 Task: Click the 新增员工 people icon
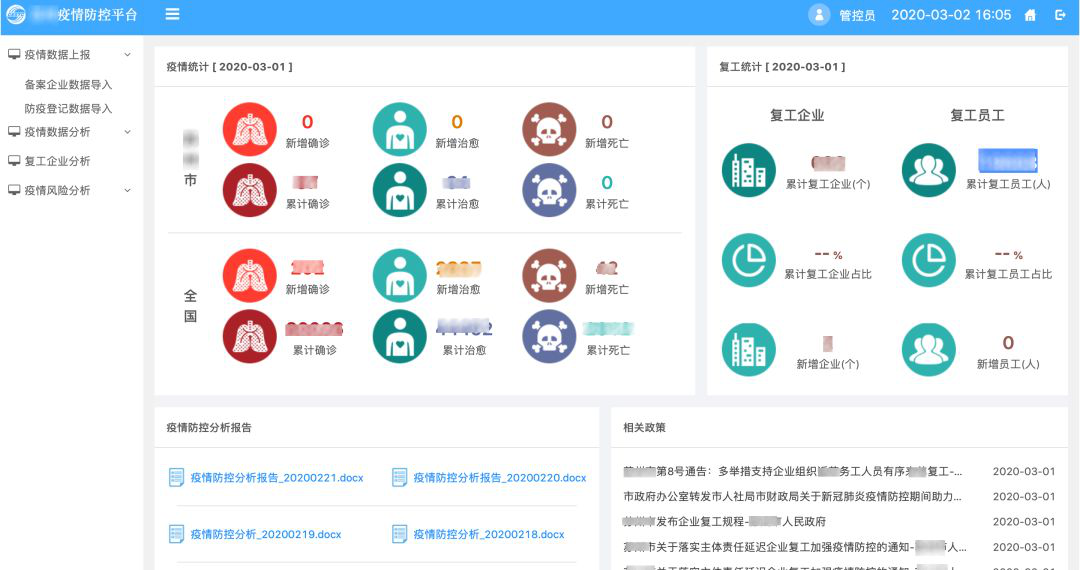[x=928, y=350]
